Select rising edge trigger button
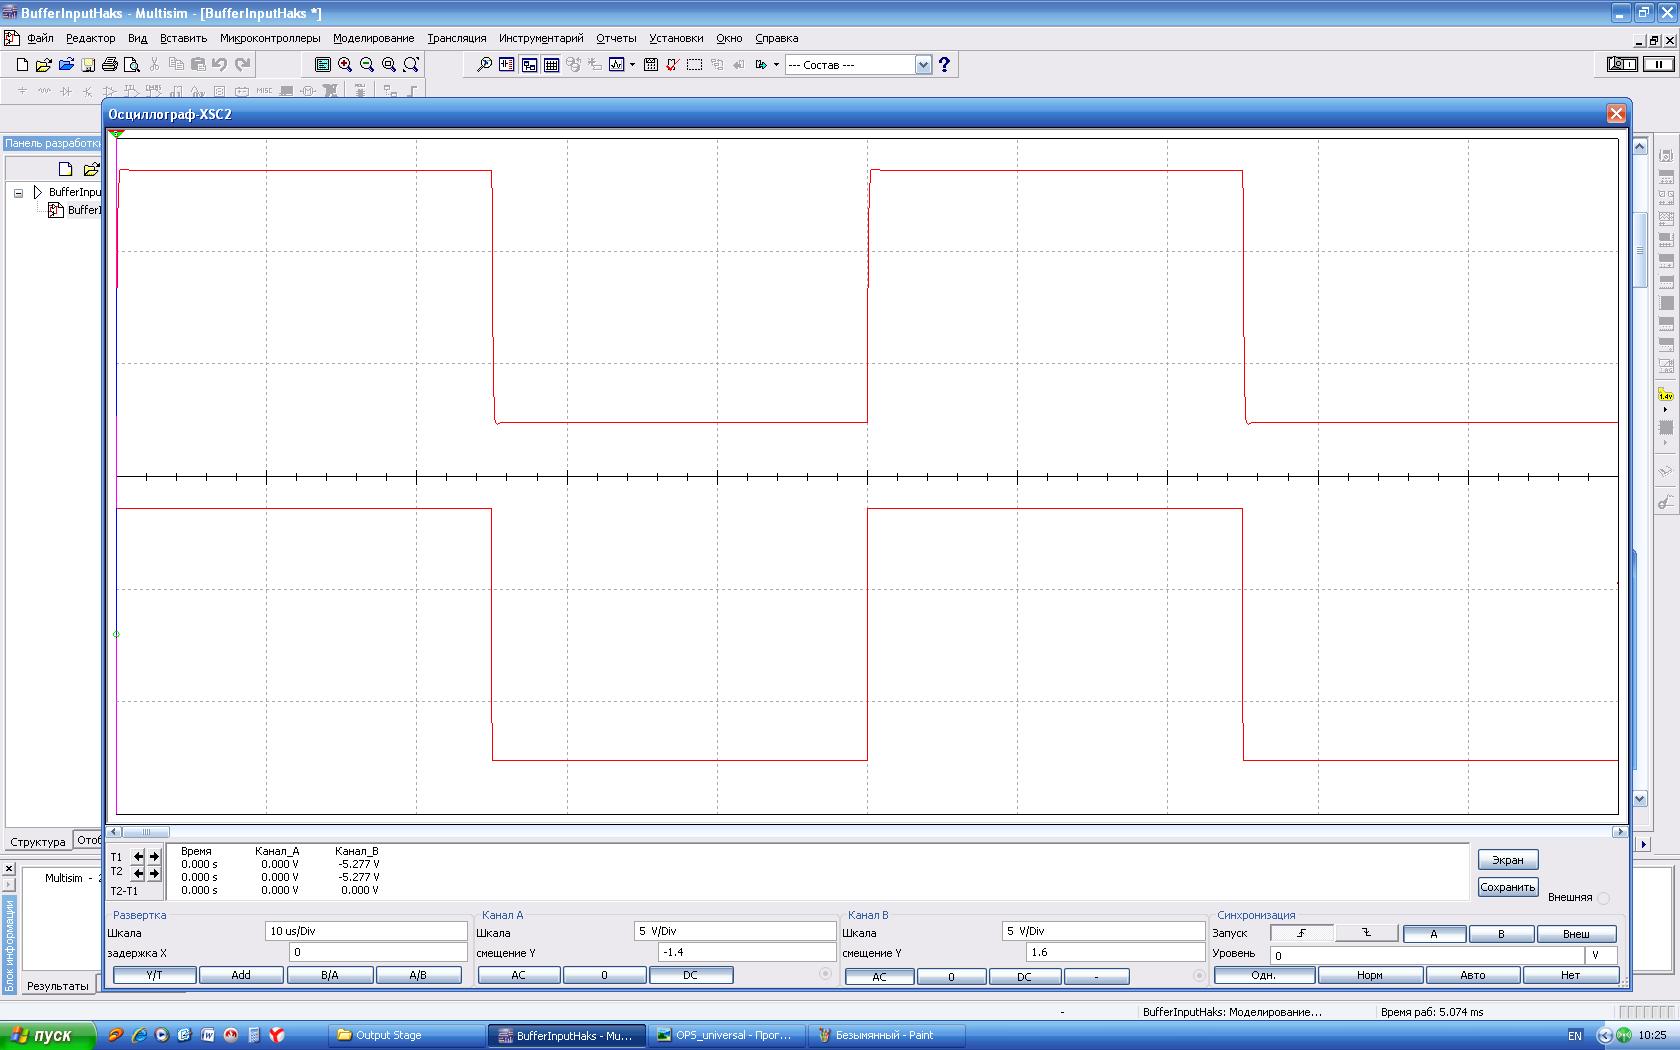 [x=1302, y=933]
